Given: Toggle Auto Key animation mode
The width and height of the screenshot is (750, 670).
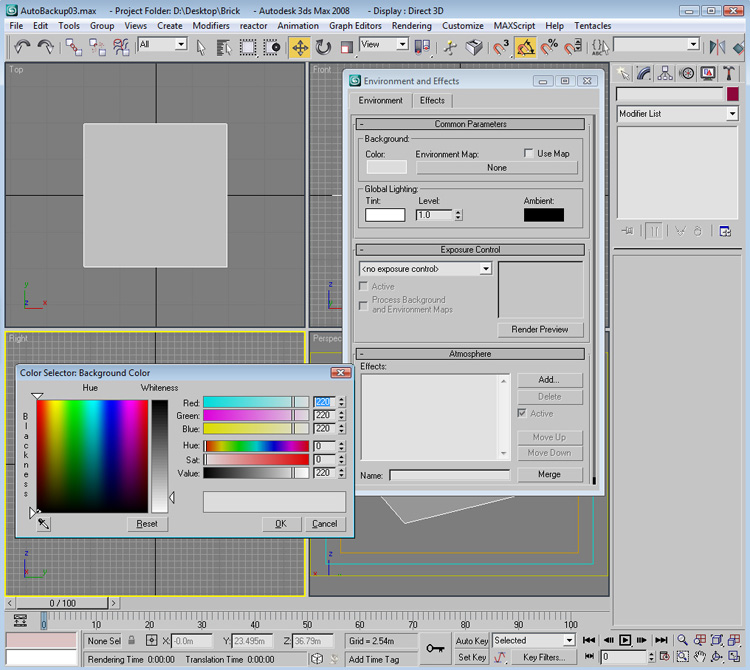Looking at the screenshot, I should (x=472, y=640).
